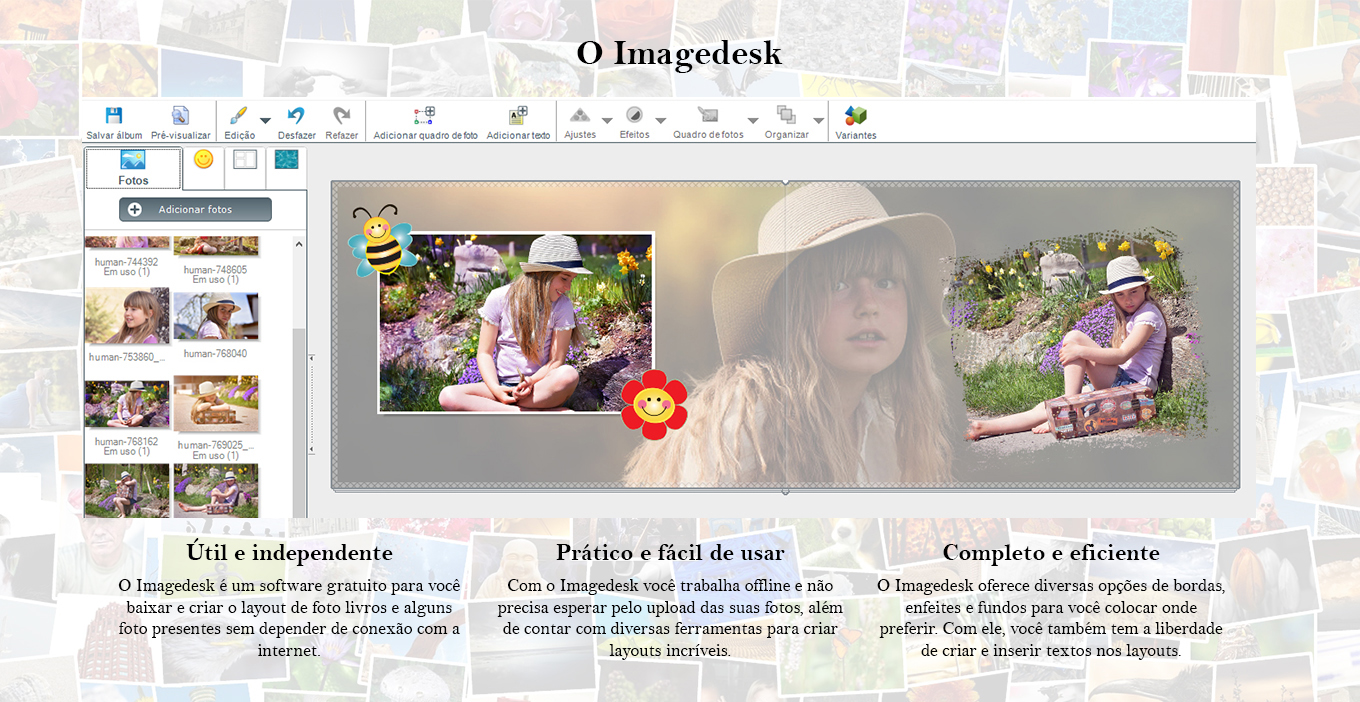Switch to the Fotos tab
This screenshot has width=1360, height=702.
(133, 168)
